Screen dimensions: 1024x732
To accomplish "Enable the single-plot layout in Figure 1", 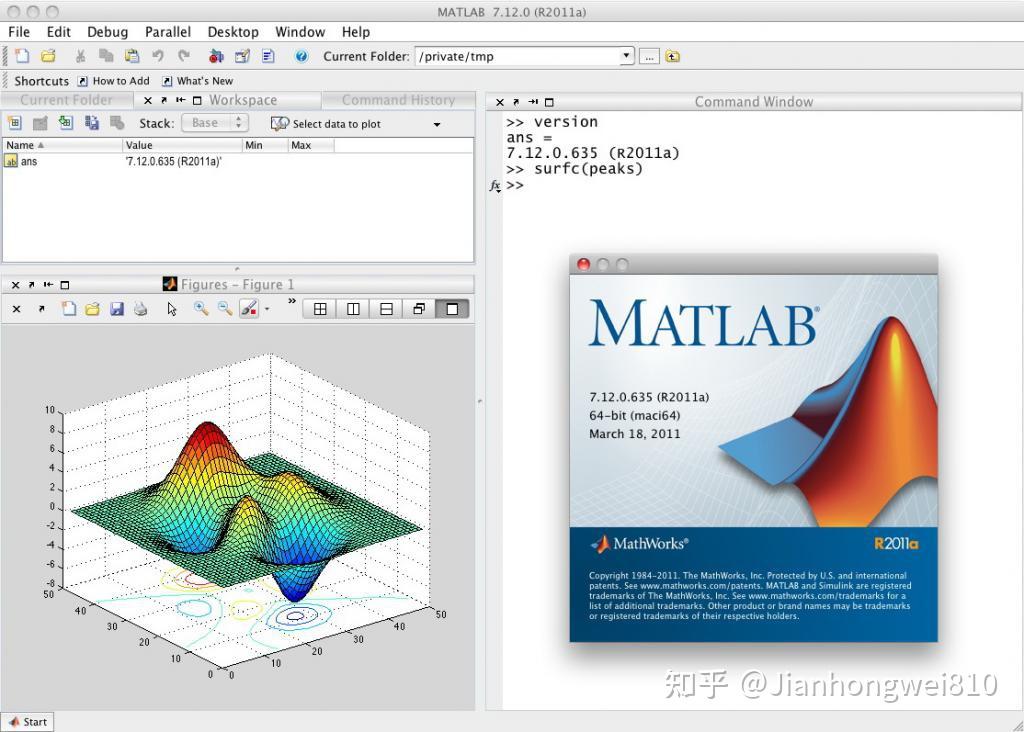I will pyautogui.click(x=452, y=309).
